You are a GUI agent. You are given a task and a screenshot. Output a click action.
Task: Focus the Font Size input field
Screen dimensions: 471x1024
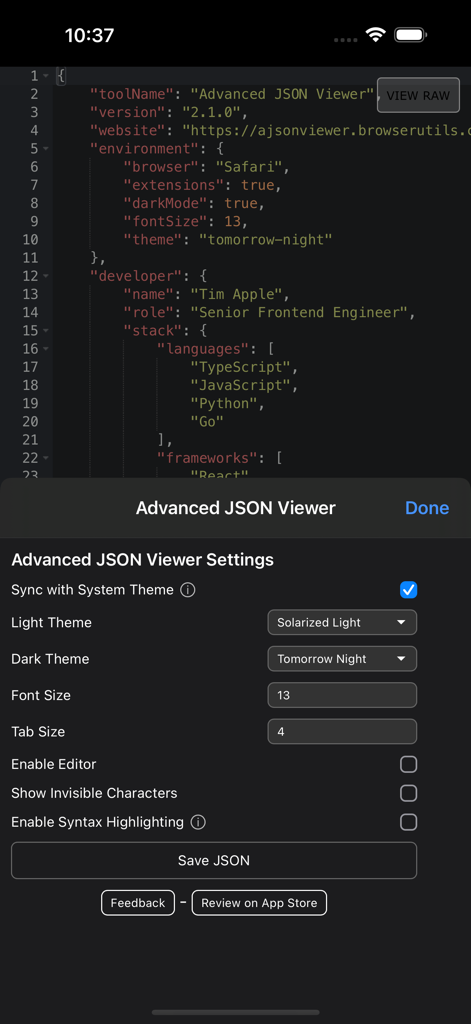click(x=342, y=696)
